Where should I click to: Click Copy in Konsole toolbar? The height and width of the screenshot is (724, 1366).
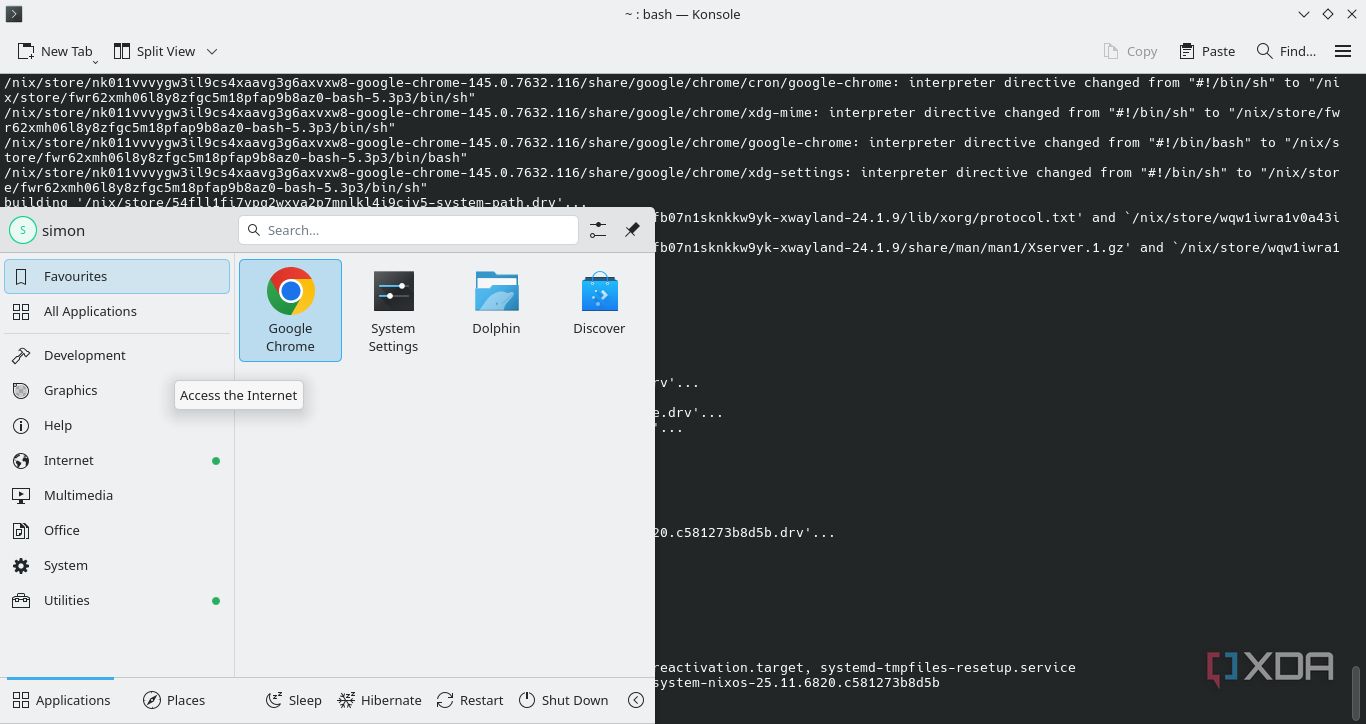click(1130, 51)
